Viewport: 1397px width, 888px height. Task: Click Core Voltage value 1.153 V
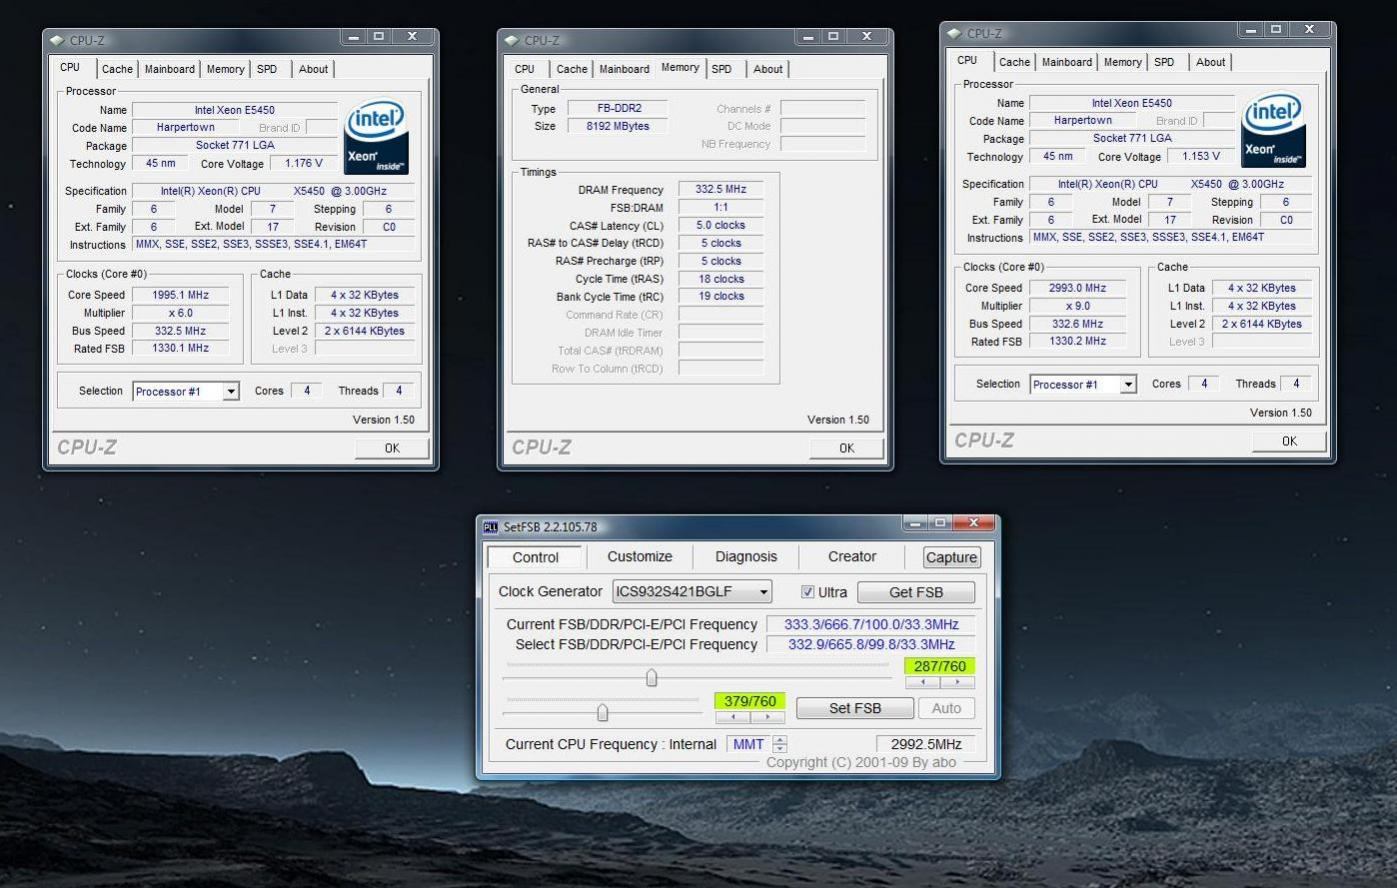click(x=1201, y=156)
